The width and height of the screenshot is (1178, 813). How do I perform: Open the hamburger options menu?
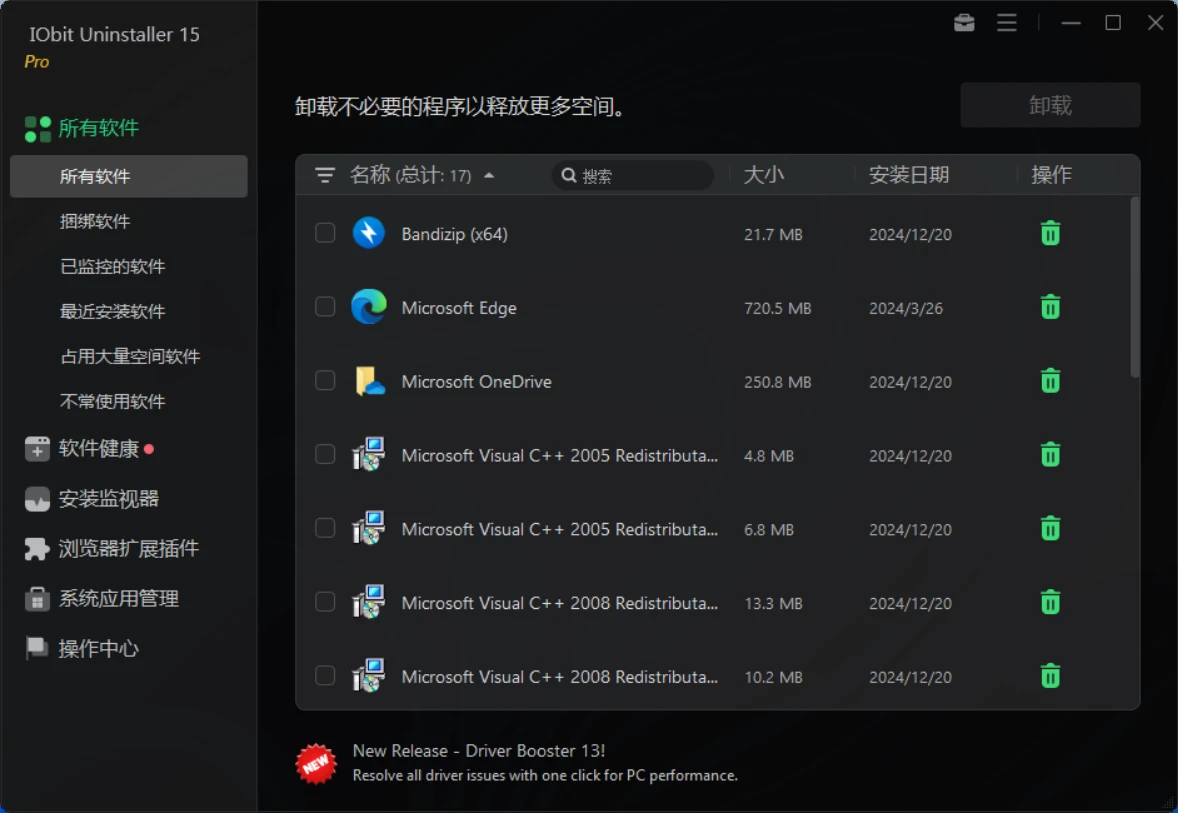pyautogui.click(x=1007, y=23)
